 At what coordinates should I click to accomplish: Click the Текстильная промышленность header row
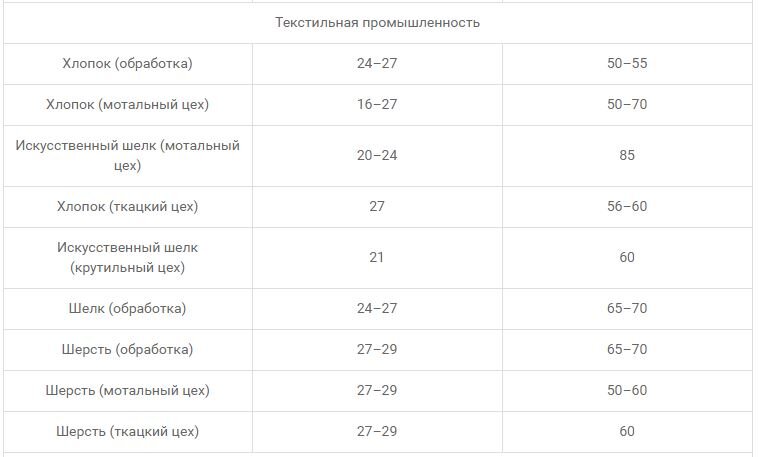click(378, 23)
